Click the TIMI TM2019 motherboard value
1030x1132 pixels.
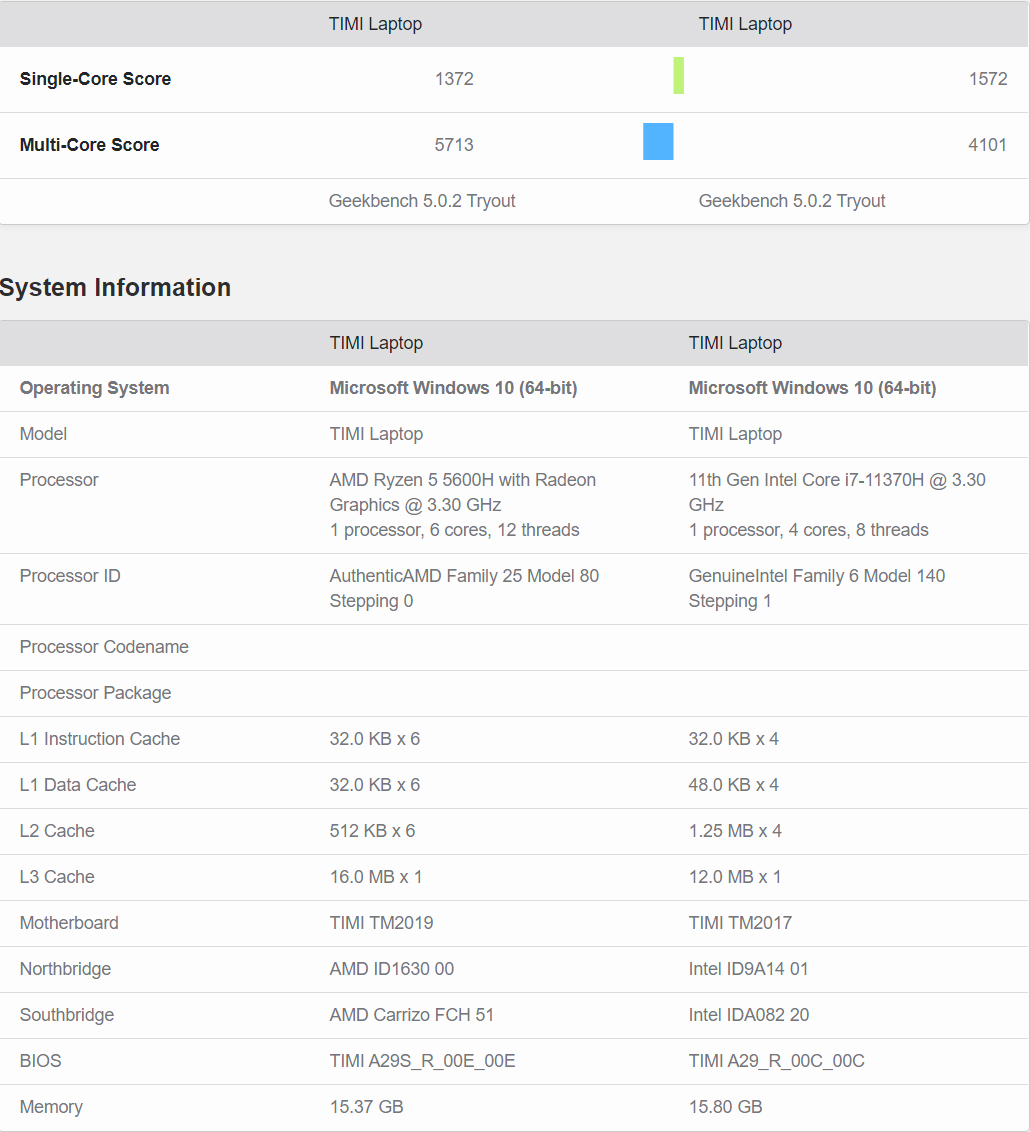pos(381,923)
